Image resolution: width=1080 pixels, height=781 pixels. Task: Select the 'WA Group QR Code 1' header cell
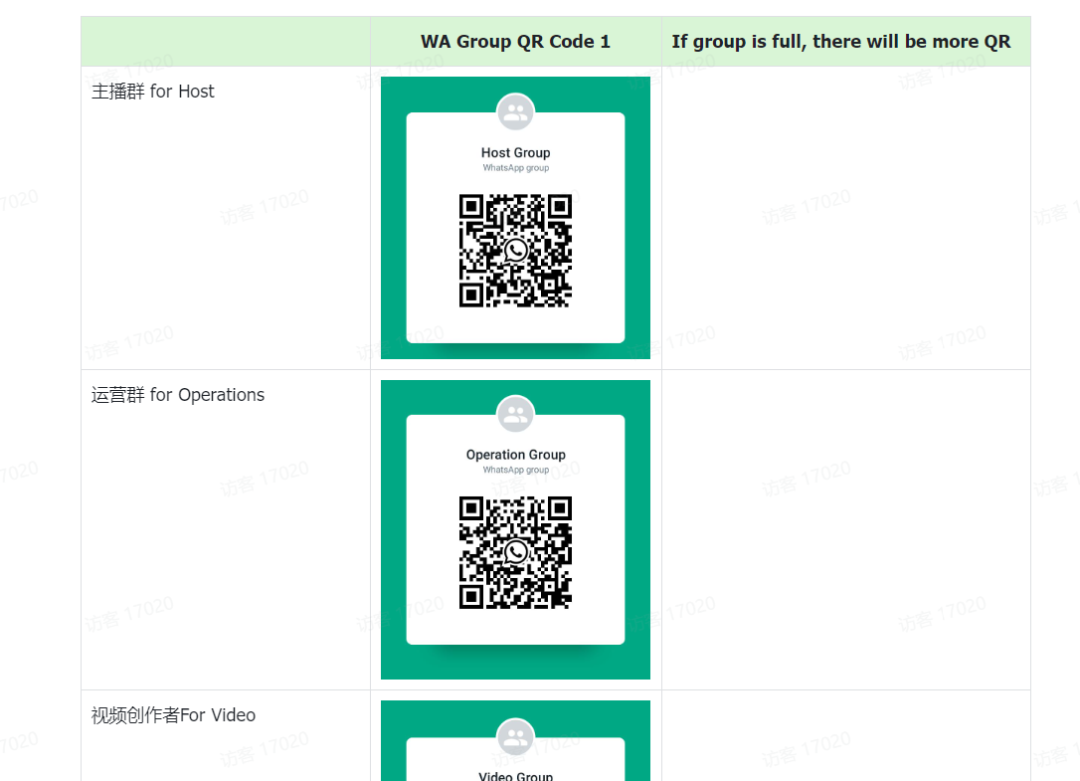point(515,41)
